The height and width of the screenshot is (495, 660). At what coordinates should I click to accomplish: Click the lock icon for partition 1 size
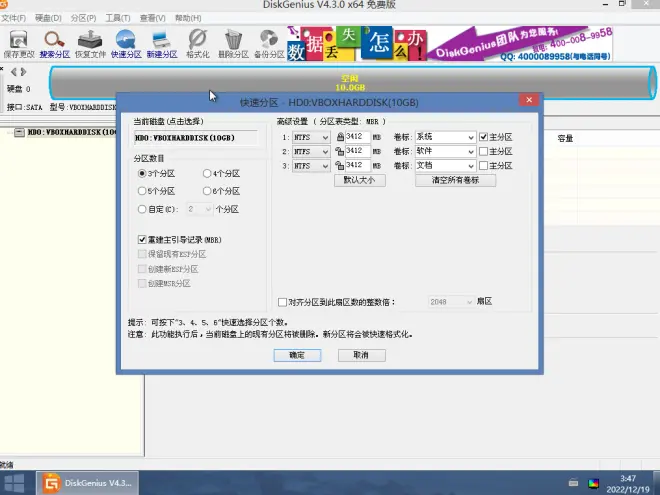340,137
